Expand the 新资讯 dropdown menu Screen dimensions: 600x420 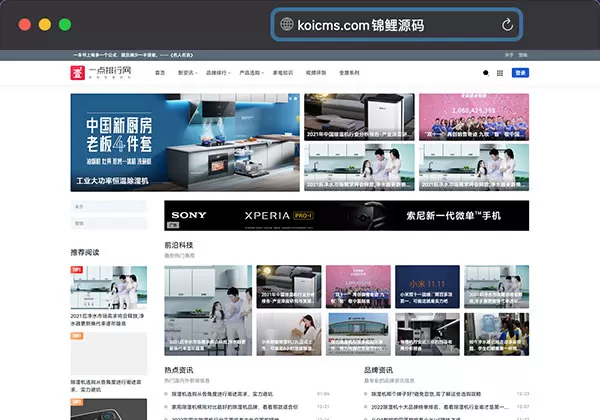[x=188, y=73]
